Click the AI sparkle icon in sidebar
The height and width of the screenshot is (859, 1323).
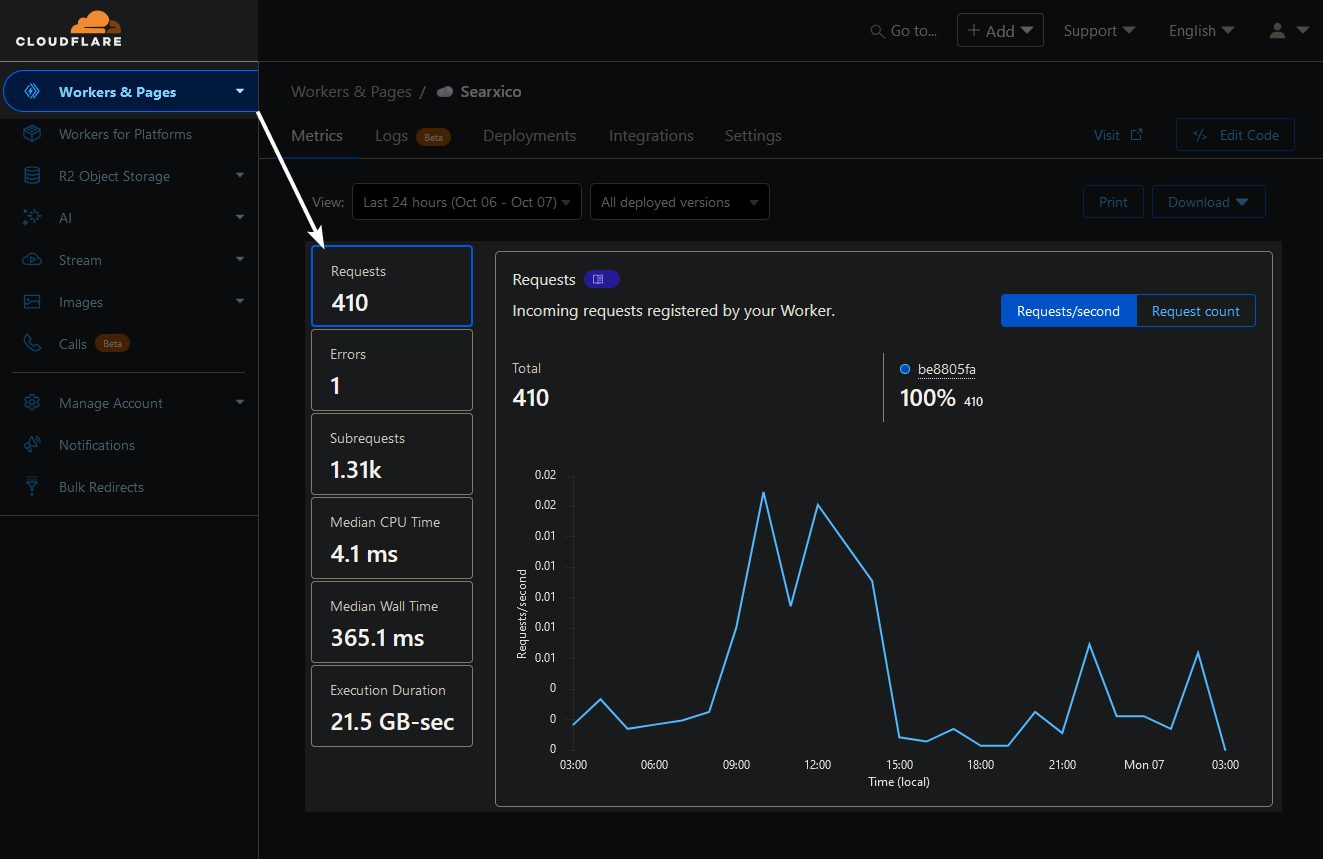click(32, 218)
